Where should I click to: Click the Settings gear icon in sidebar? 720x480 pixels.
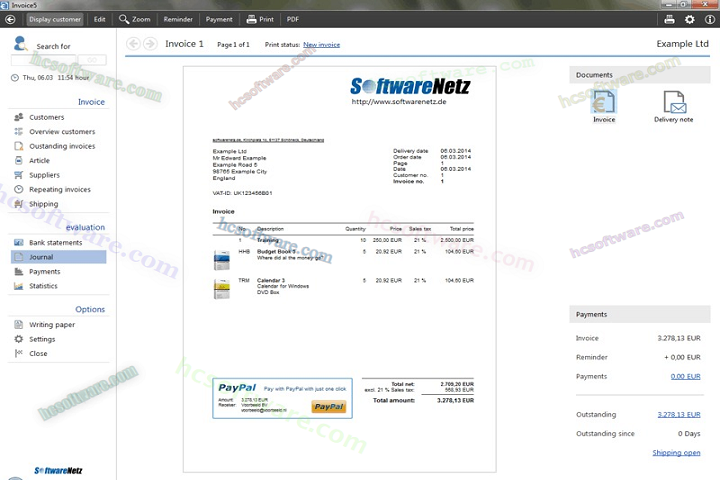pyautogui.click(x=18, y=339)
